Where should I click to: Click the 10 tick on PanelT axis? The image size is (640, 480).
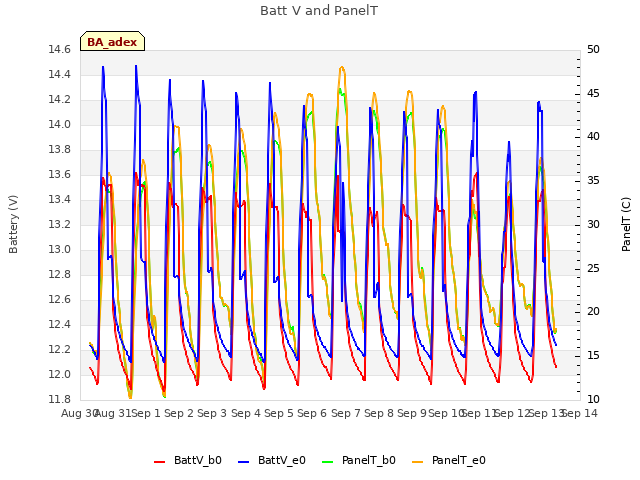tap(593, 399)
